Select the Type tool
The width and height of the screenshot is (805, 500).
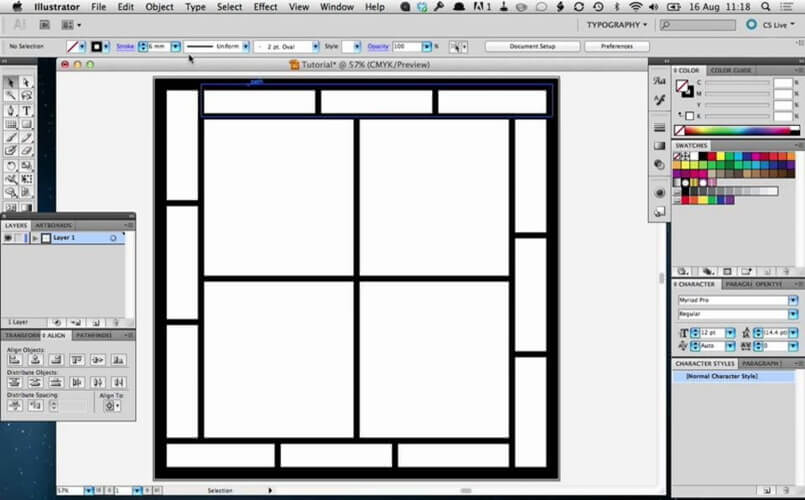click(26, 110)
